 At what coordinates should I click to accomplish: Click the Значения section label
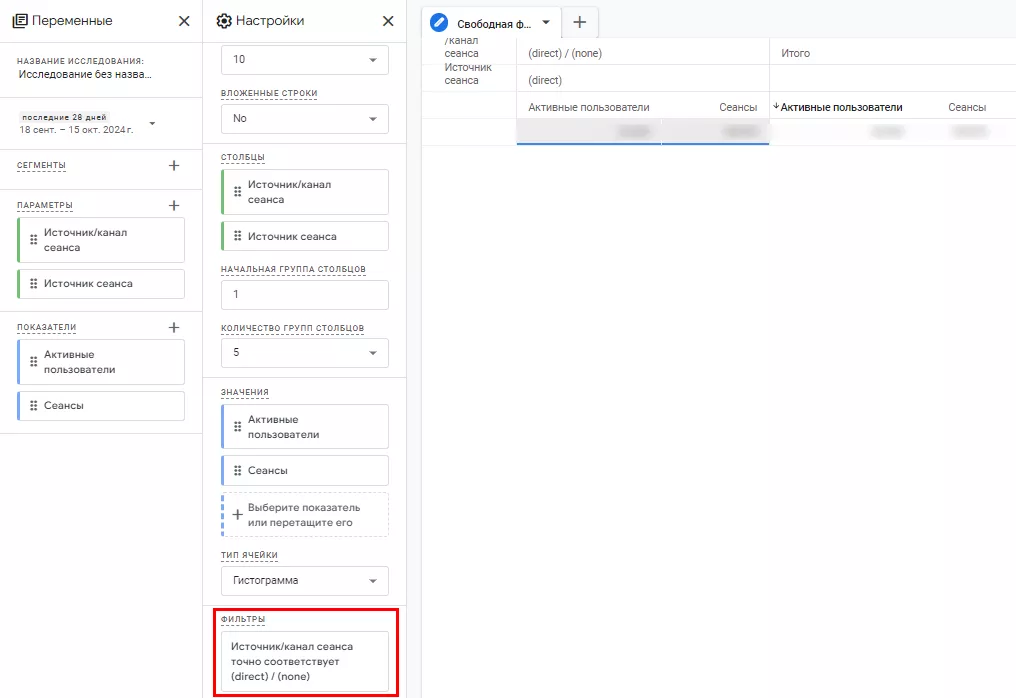coord(245,393)
